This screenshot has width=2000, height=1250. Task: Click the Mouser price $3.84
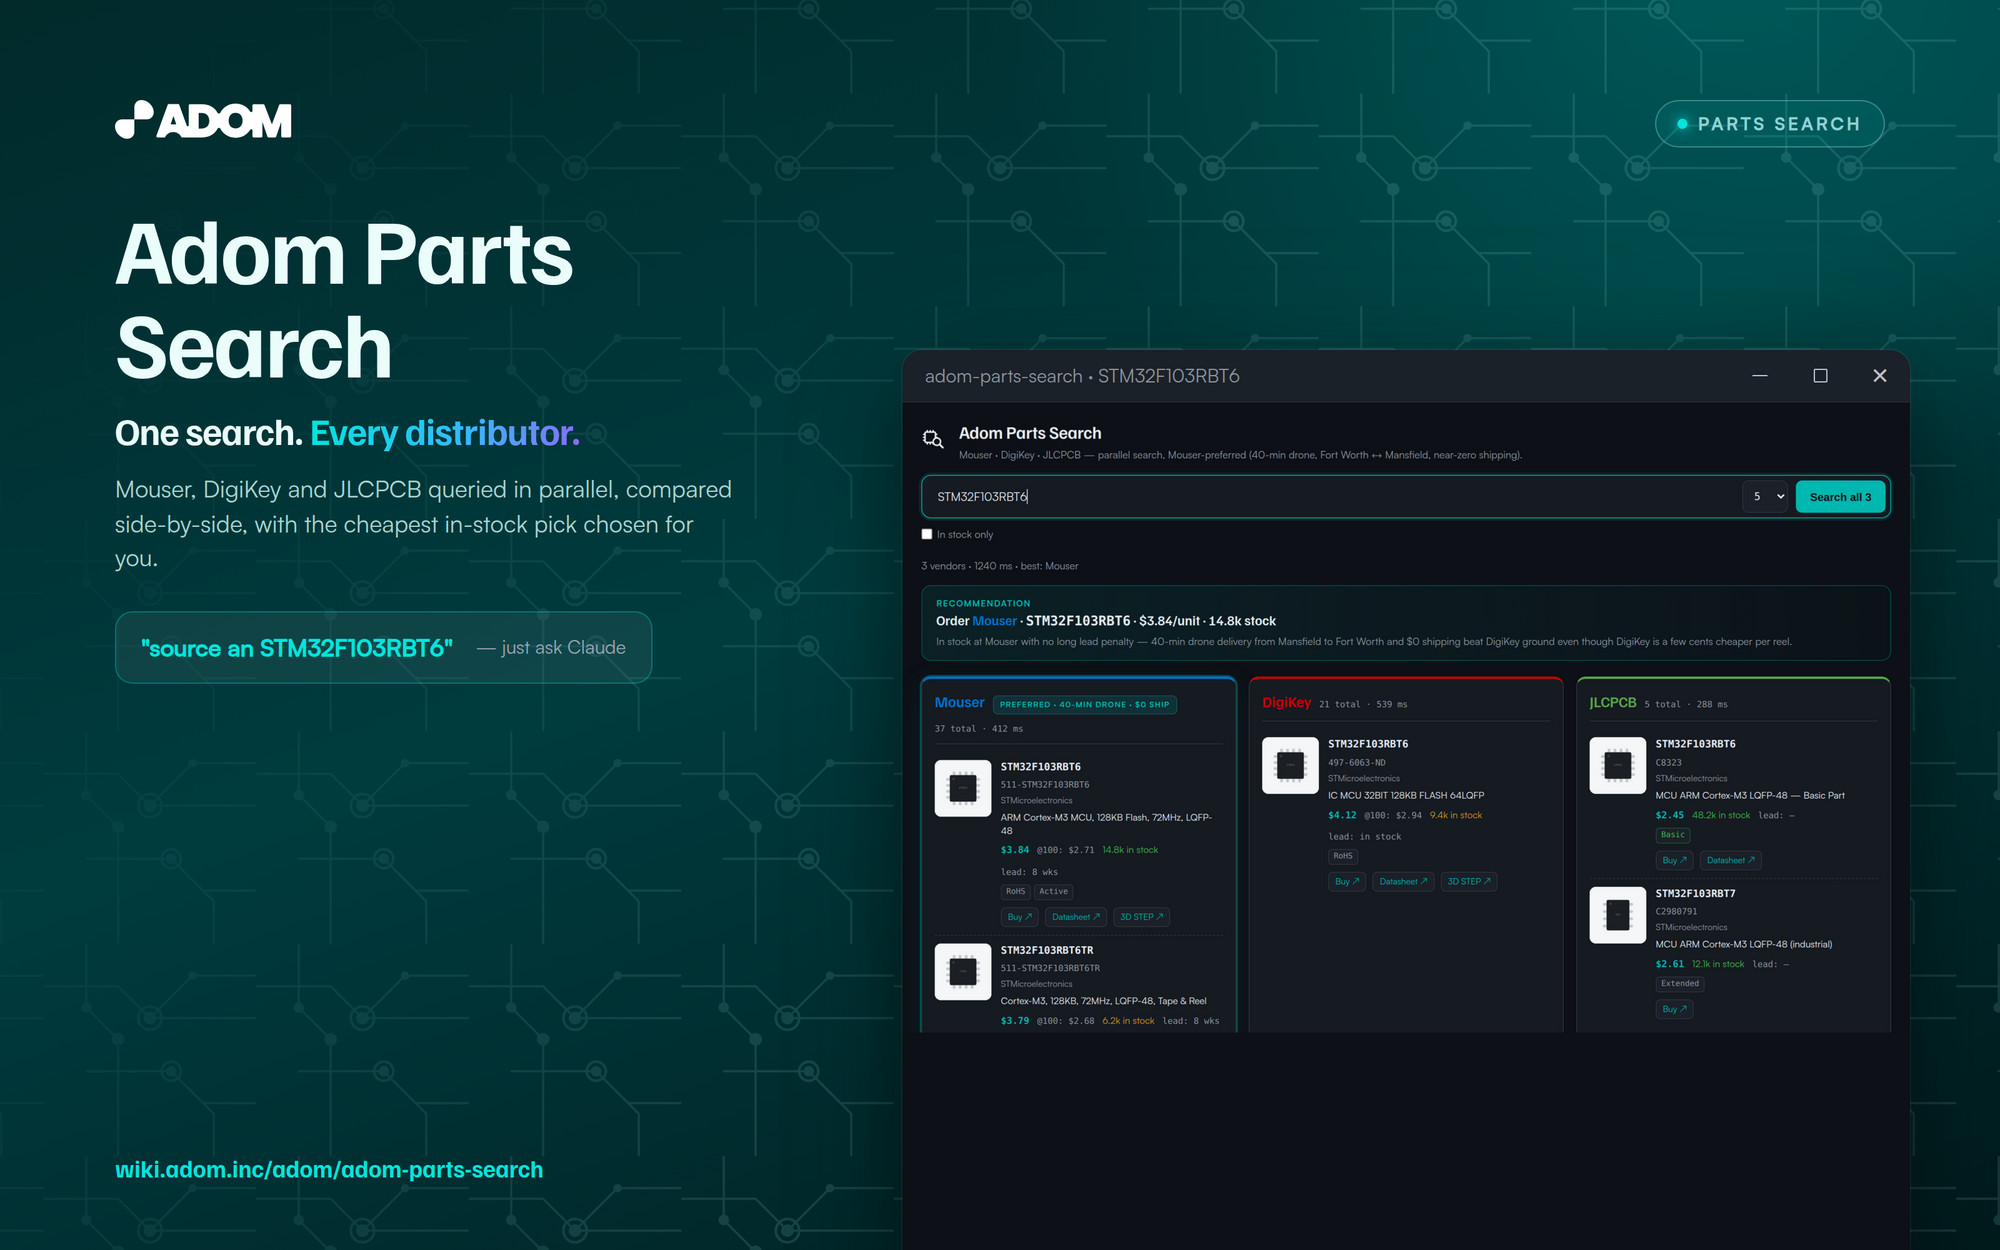click(1014, 850)
